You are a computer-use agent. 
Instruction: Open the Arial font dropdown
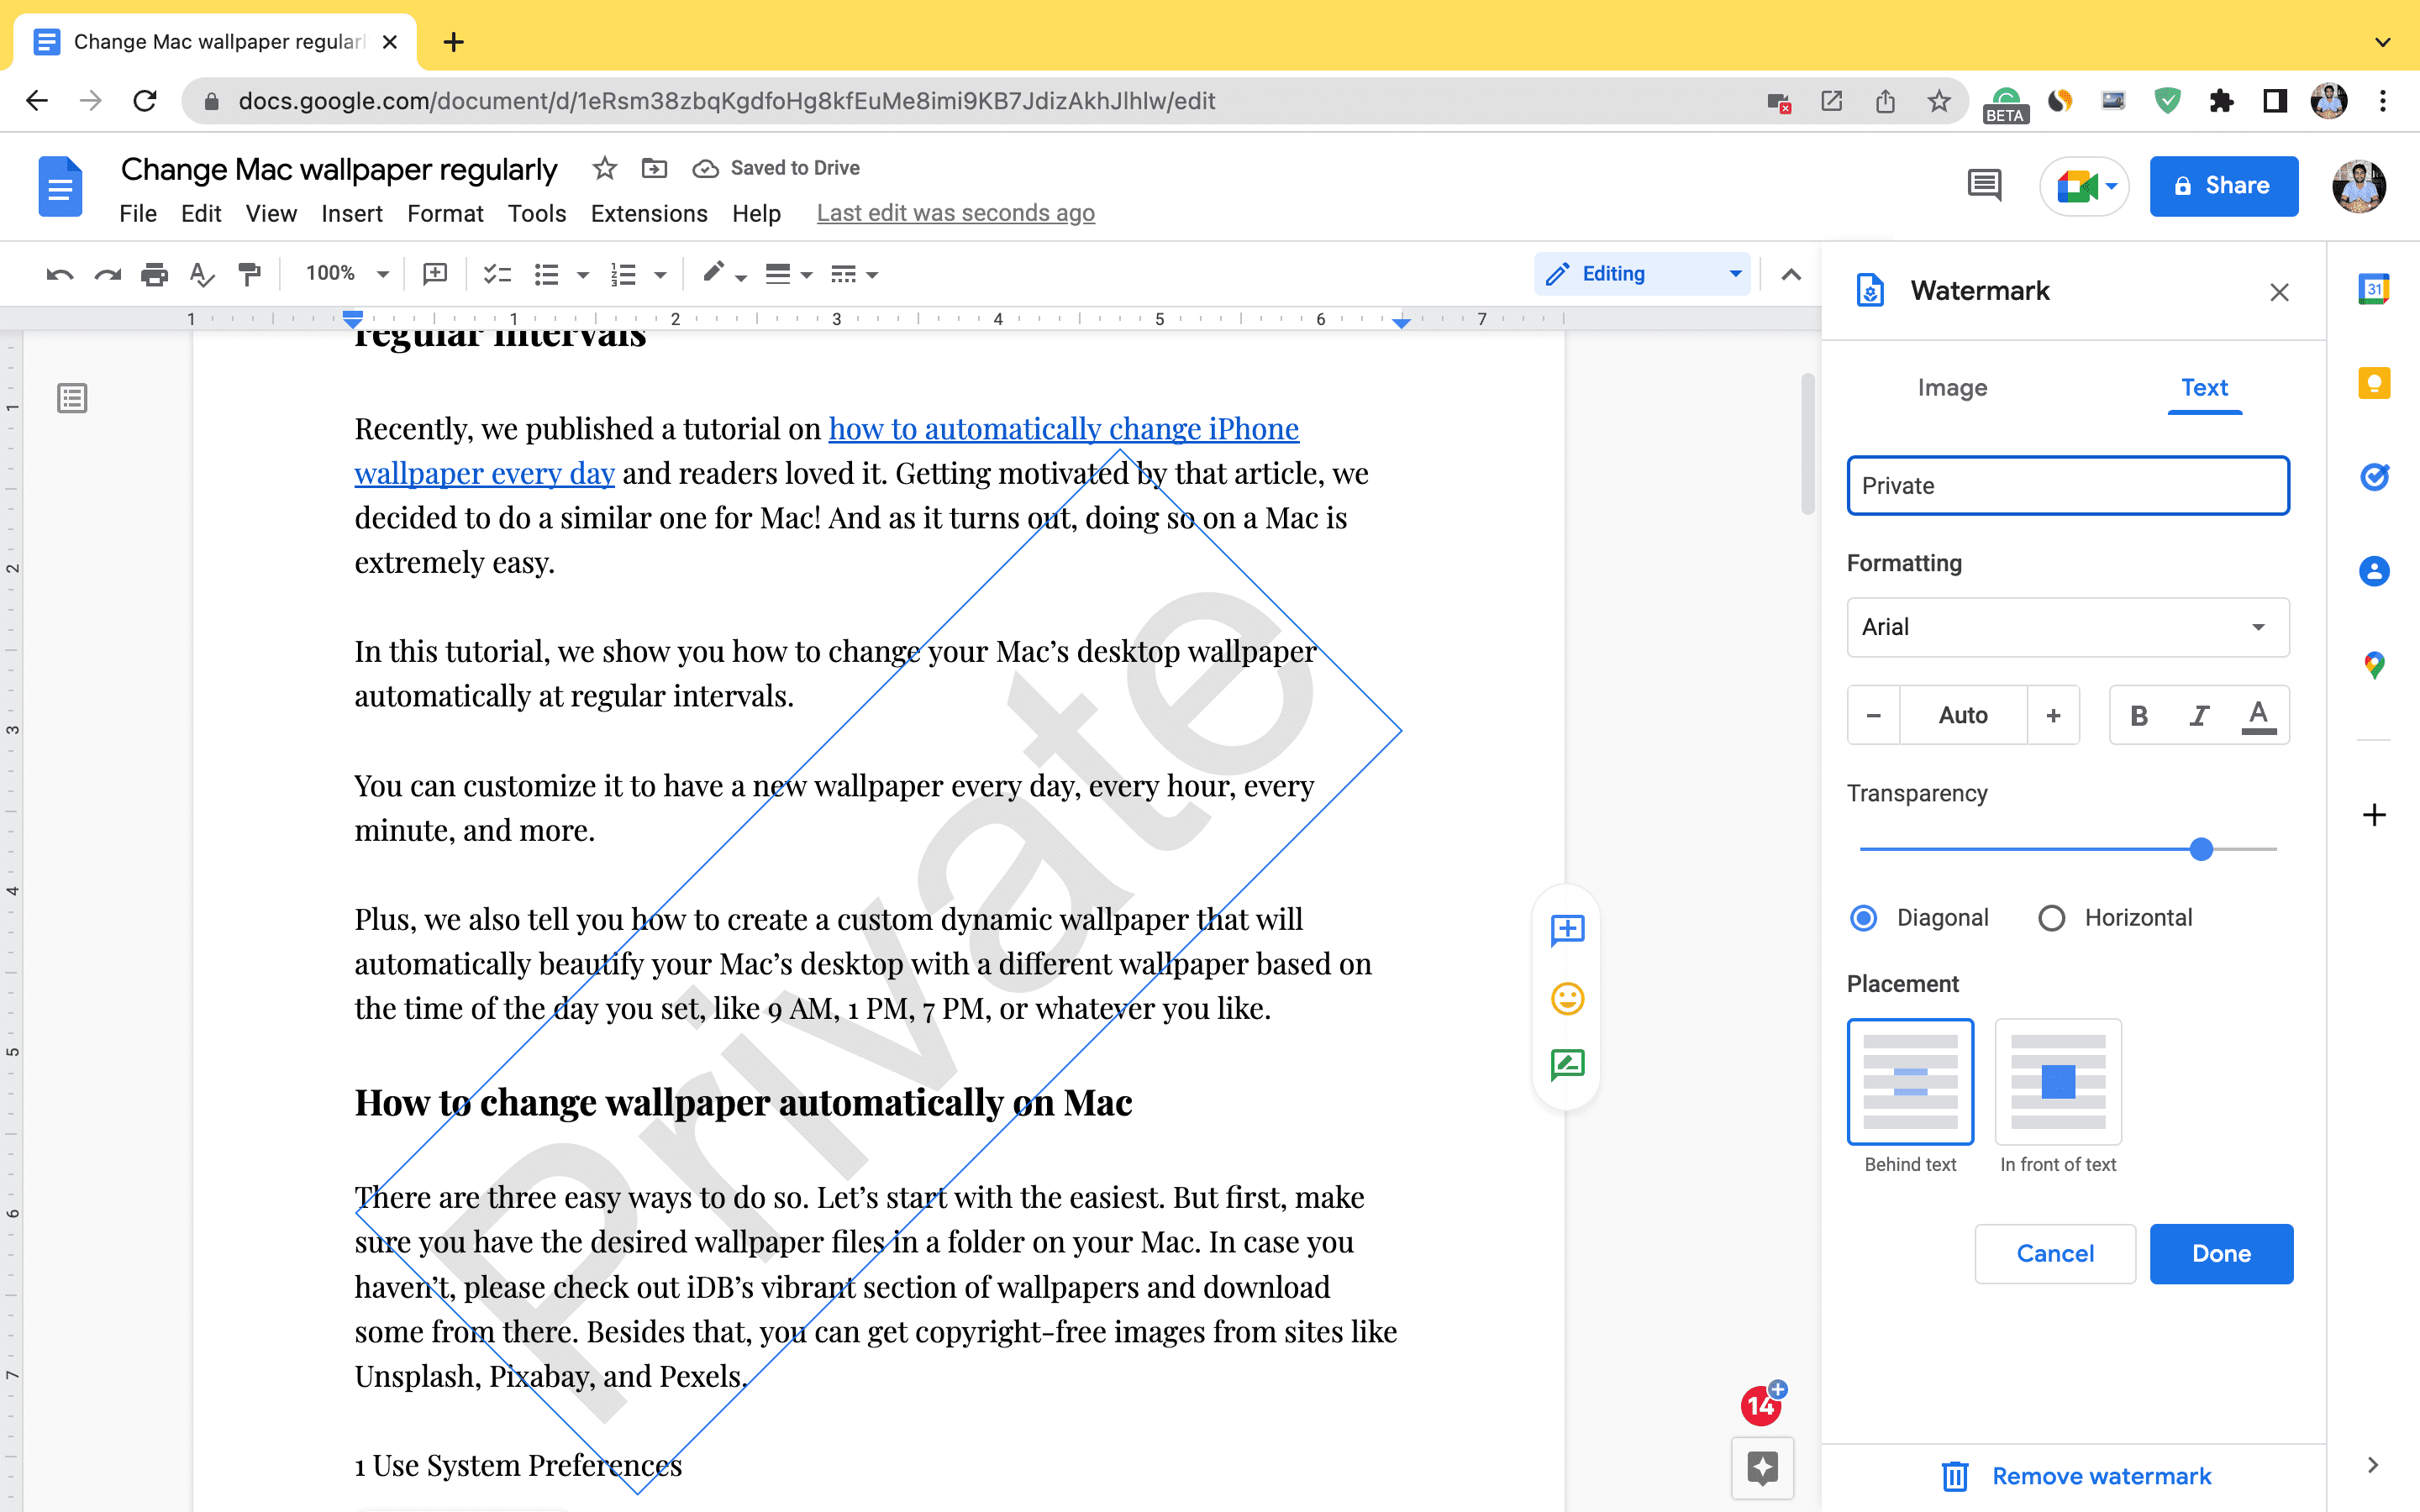(x=2066, y=627)
